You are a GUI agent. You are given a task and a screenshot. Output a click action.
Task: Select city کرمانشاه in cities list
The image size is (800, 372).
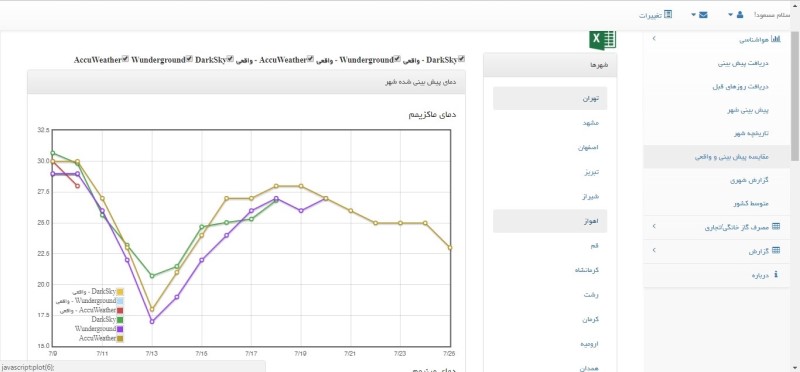point(550,270)
